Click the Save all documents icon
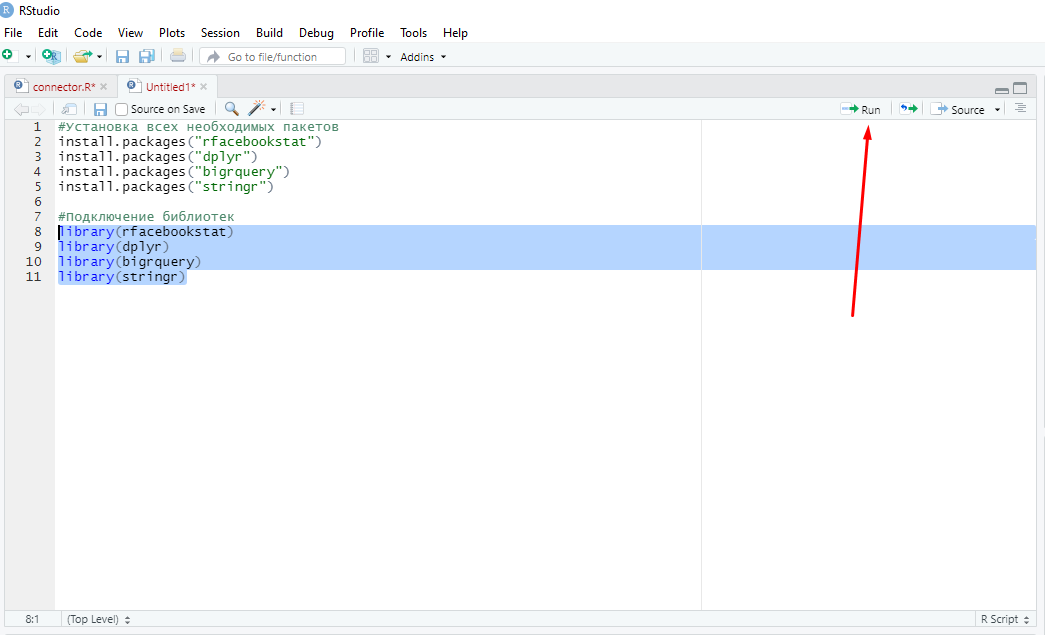1045x635 pixels. click(x=147, y=56)
